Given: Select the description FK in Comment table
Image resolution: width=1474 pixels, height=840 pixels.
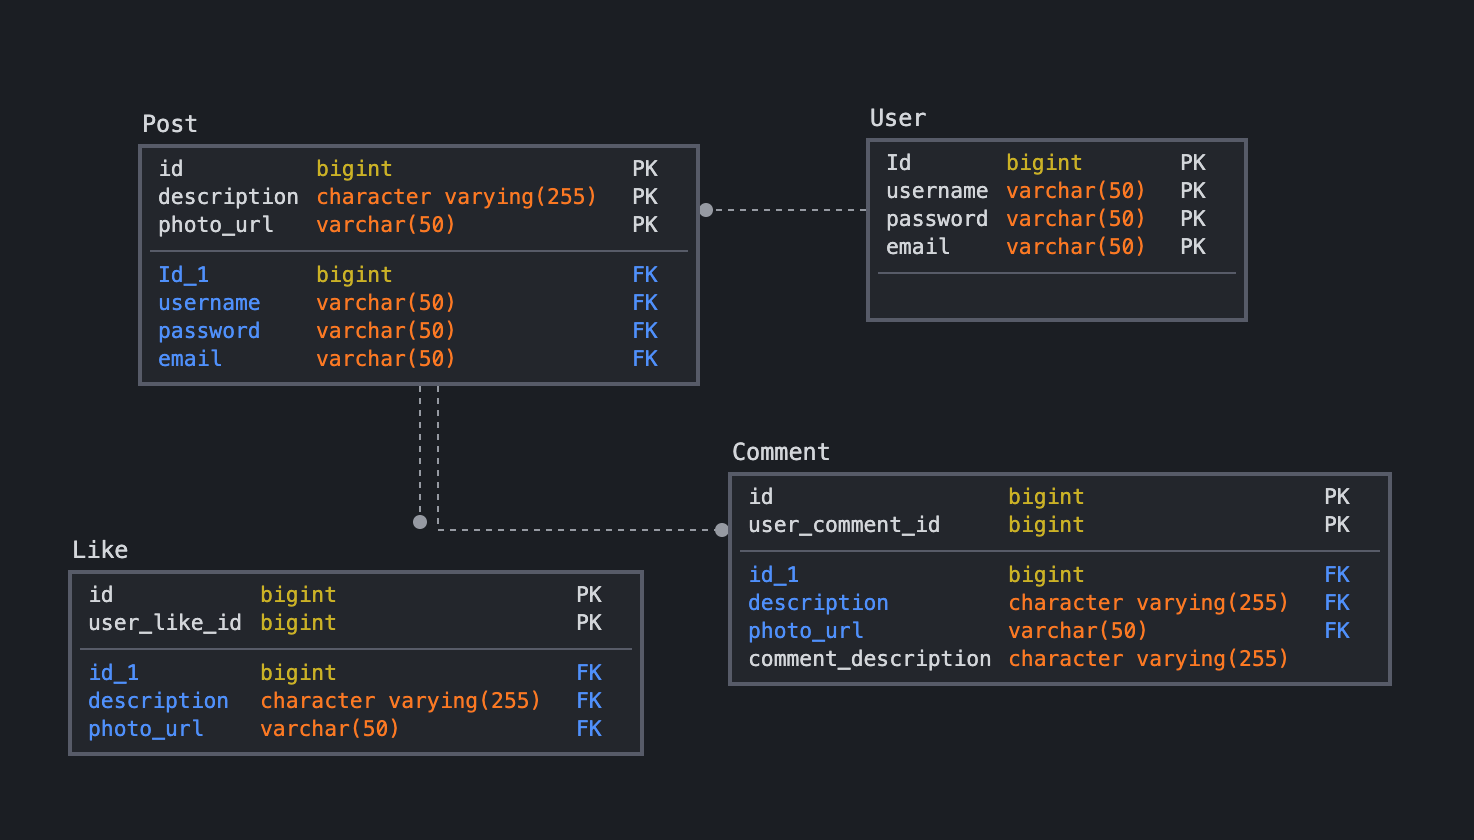Looking at the screenshot, I should point(817,602).
